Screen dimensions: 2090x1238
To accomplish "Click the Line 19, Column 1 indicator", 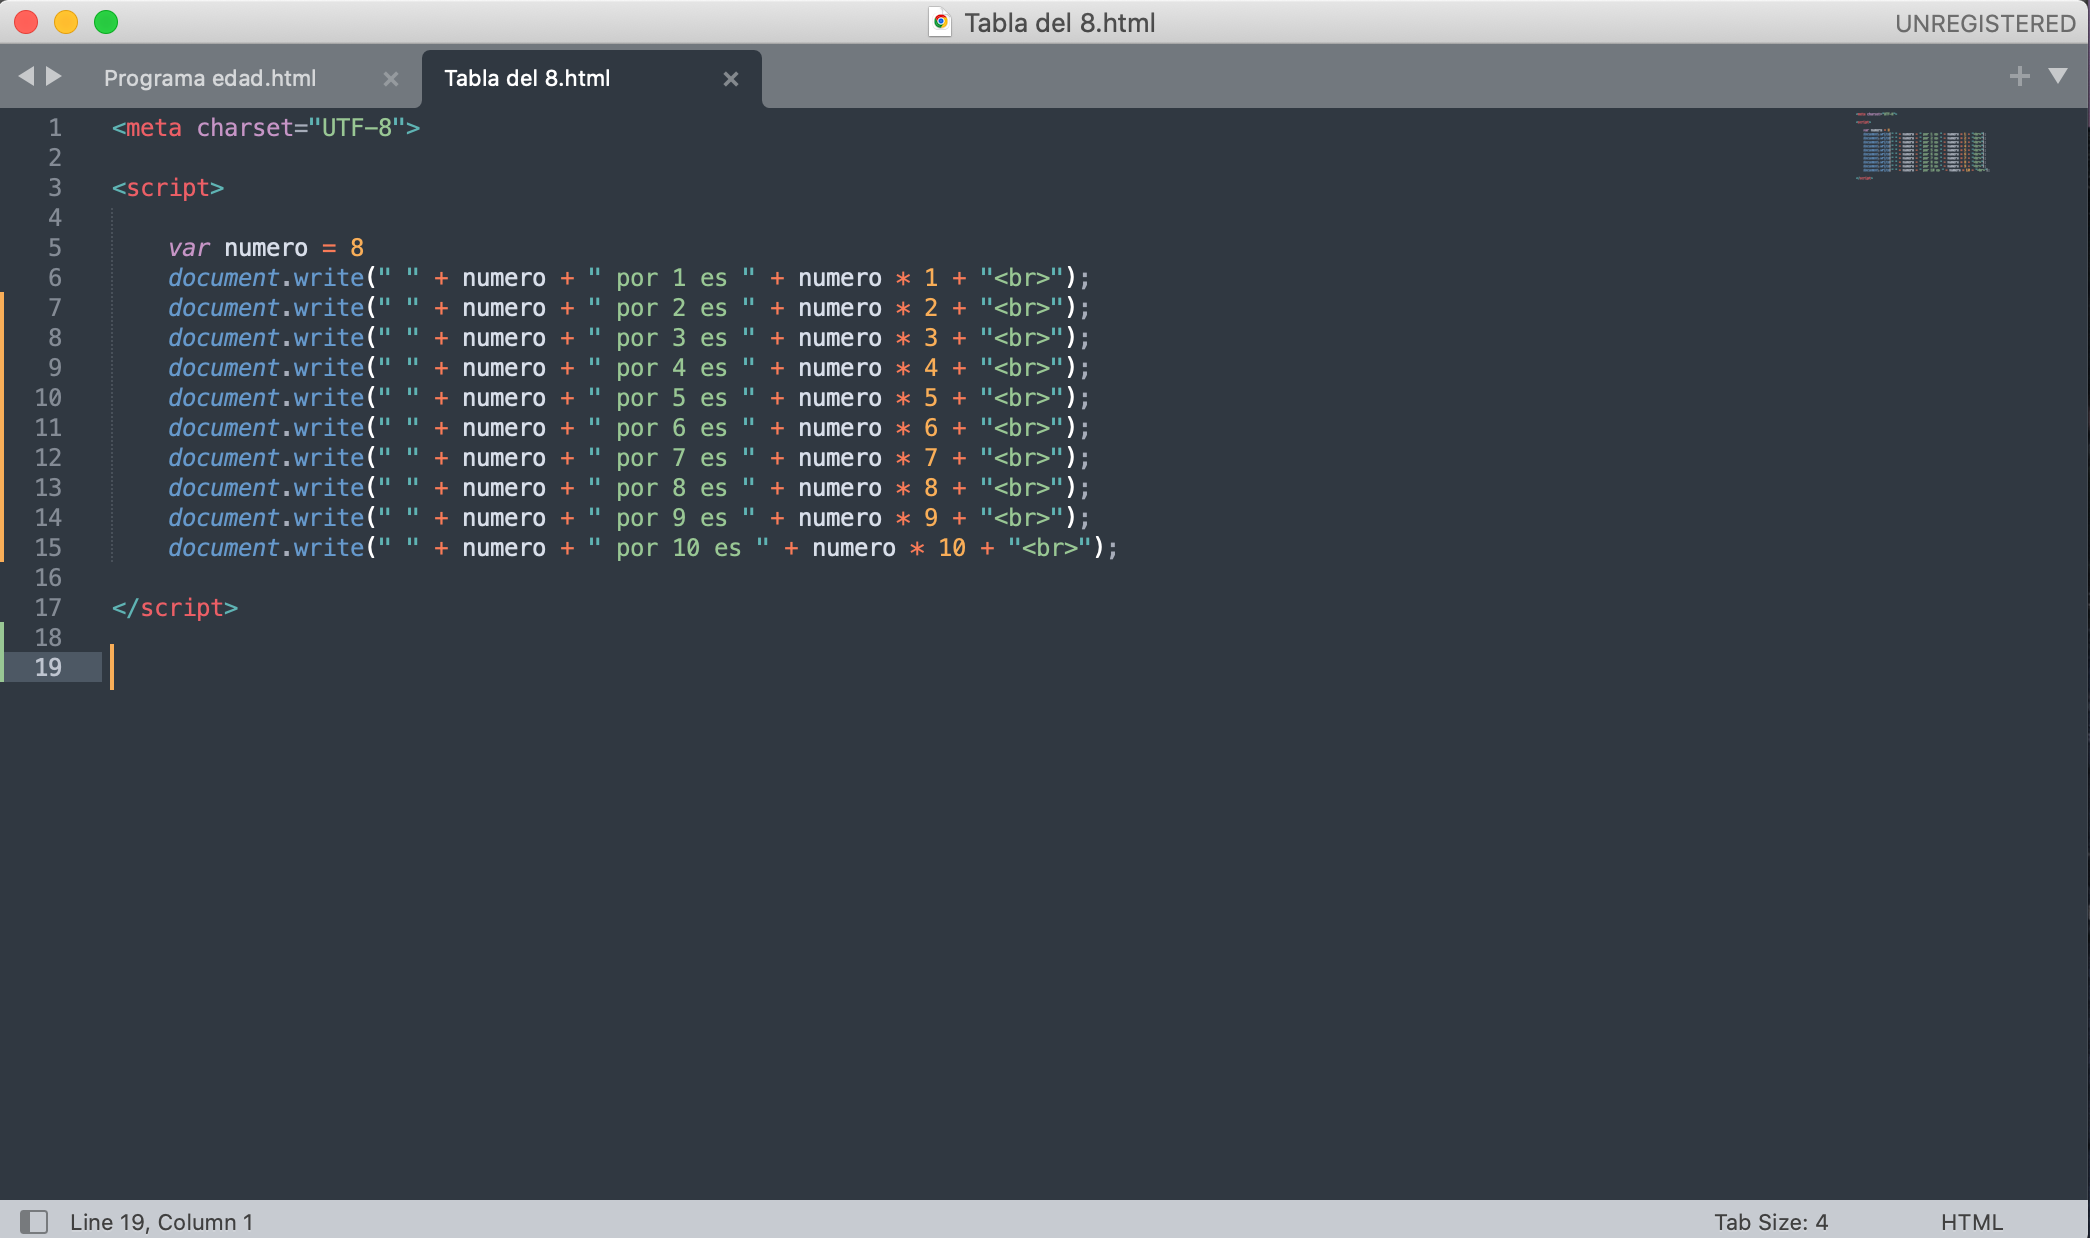I will (x=161, y=1222).
